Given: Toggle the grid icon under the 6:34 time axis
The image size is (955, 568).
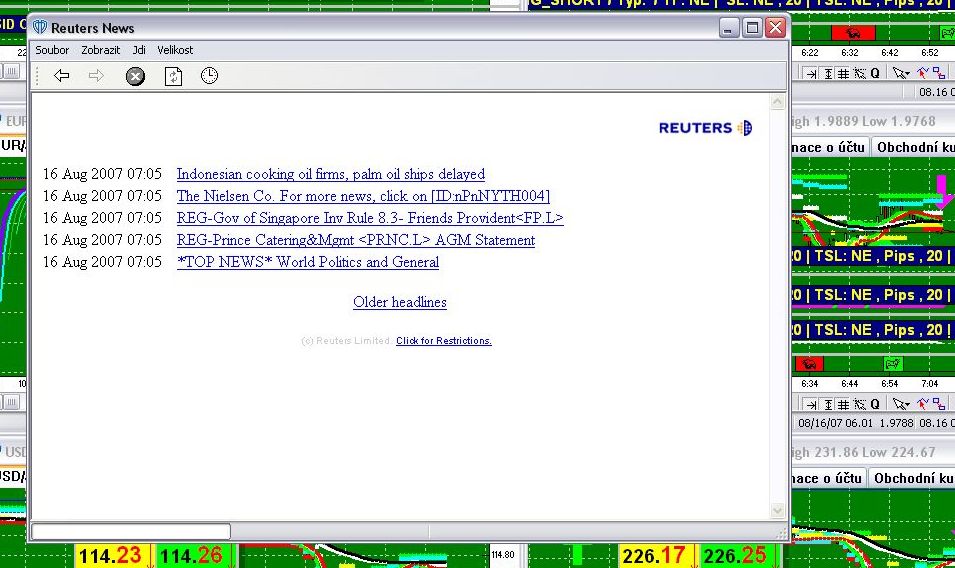Looking at the screenshot, I should coord(844,404).
